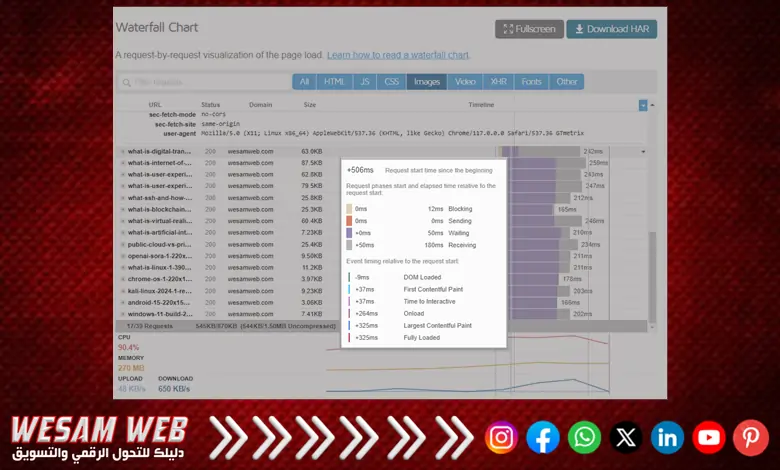The width and height of the screenshot is (780, 470).
Task: Expand the what-is-internet-of-... request row
Action: coord(123,163)
